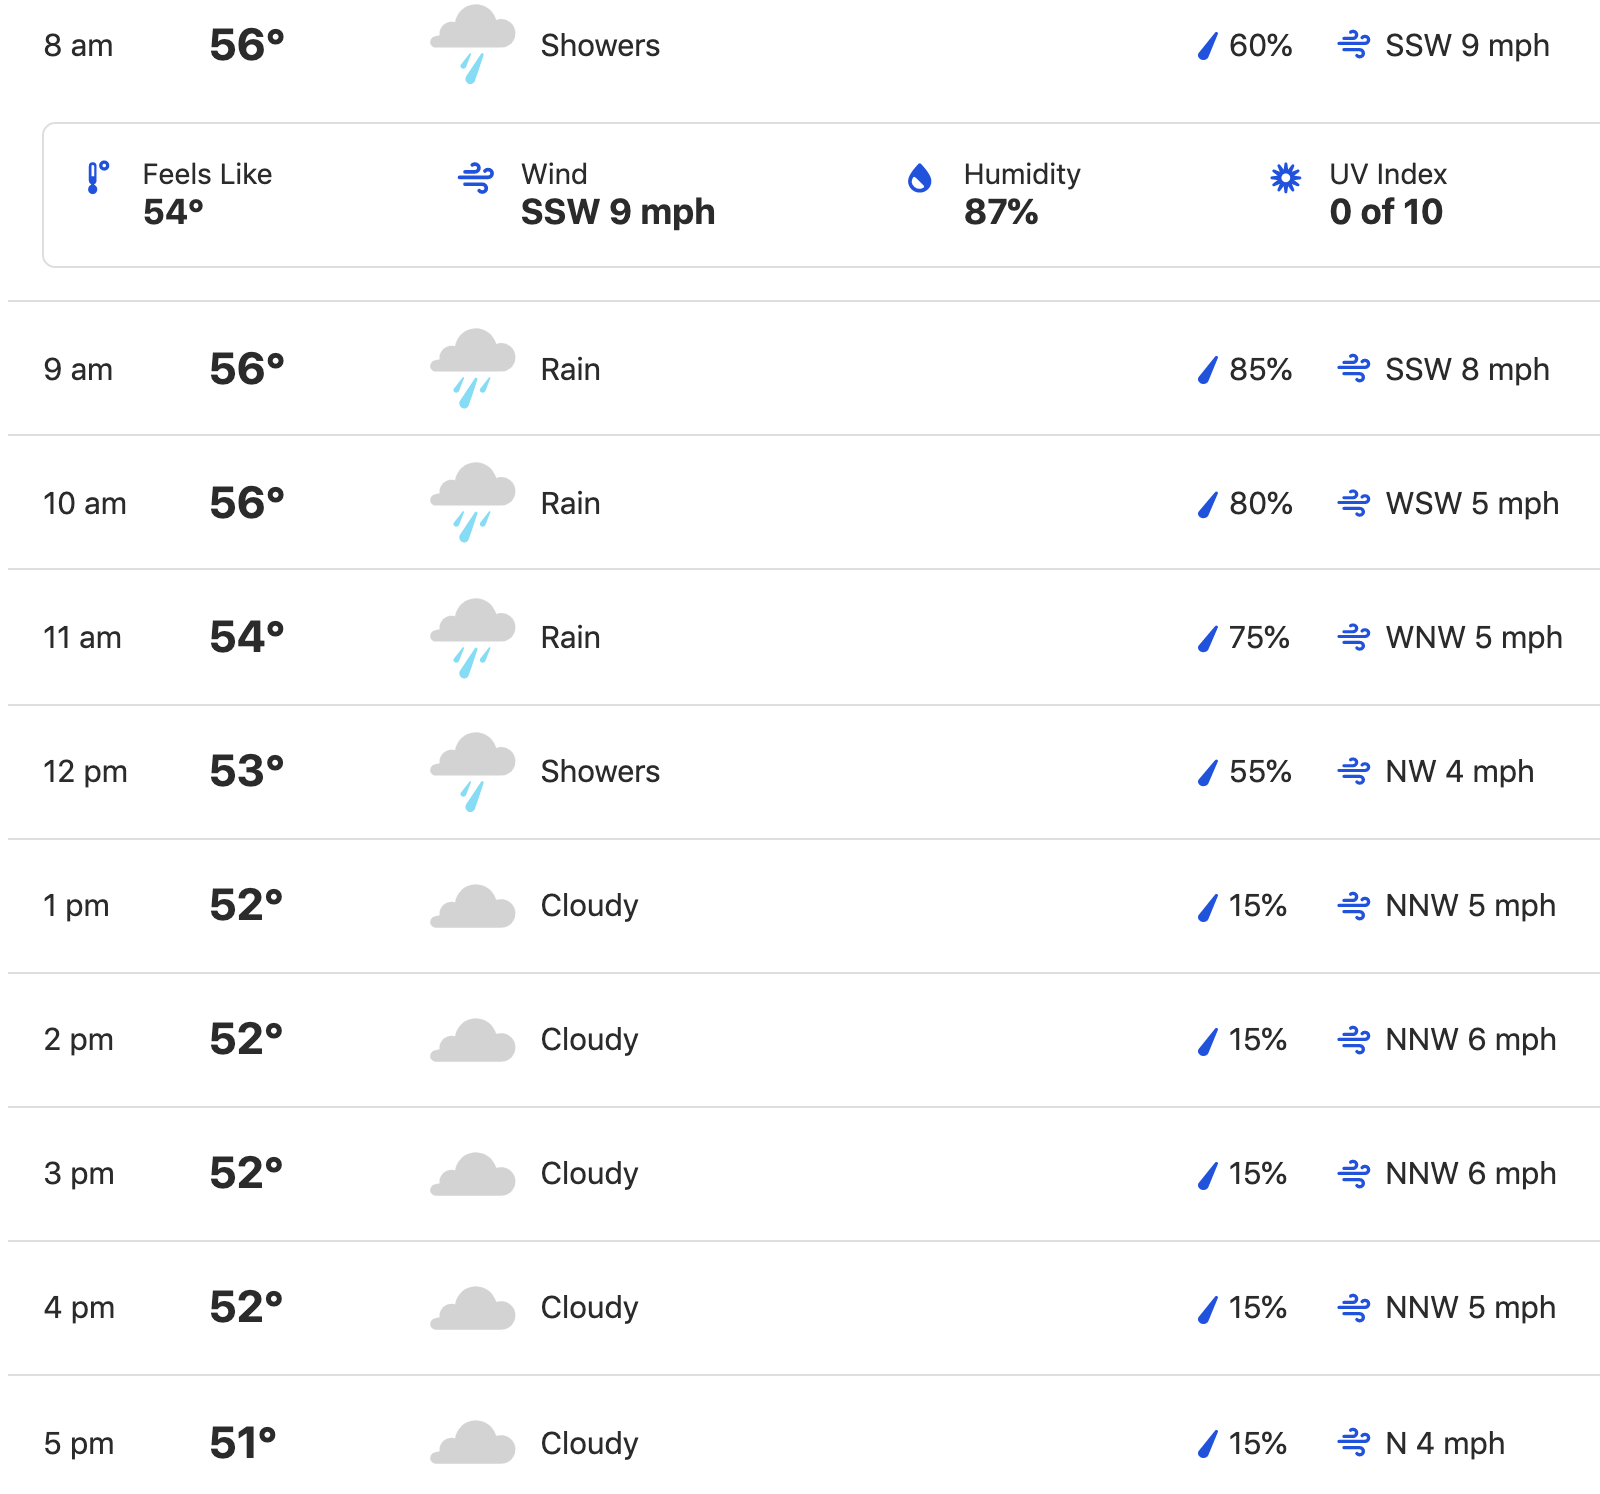Click NNW 6 mph wind in 2 pm row

(x=1470, y=1040)
